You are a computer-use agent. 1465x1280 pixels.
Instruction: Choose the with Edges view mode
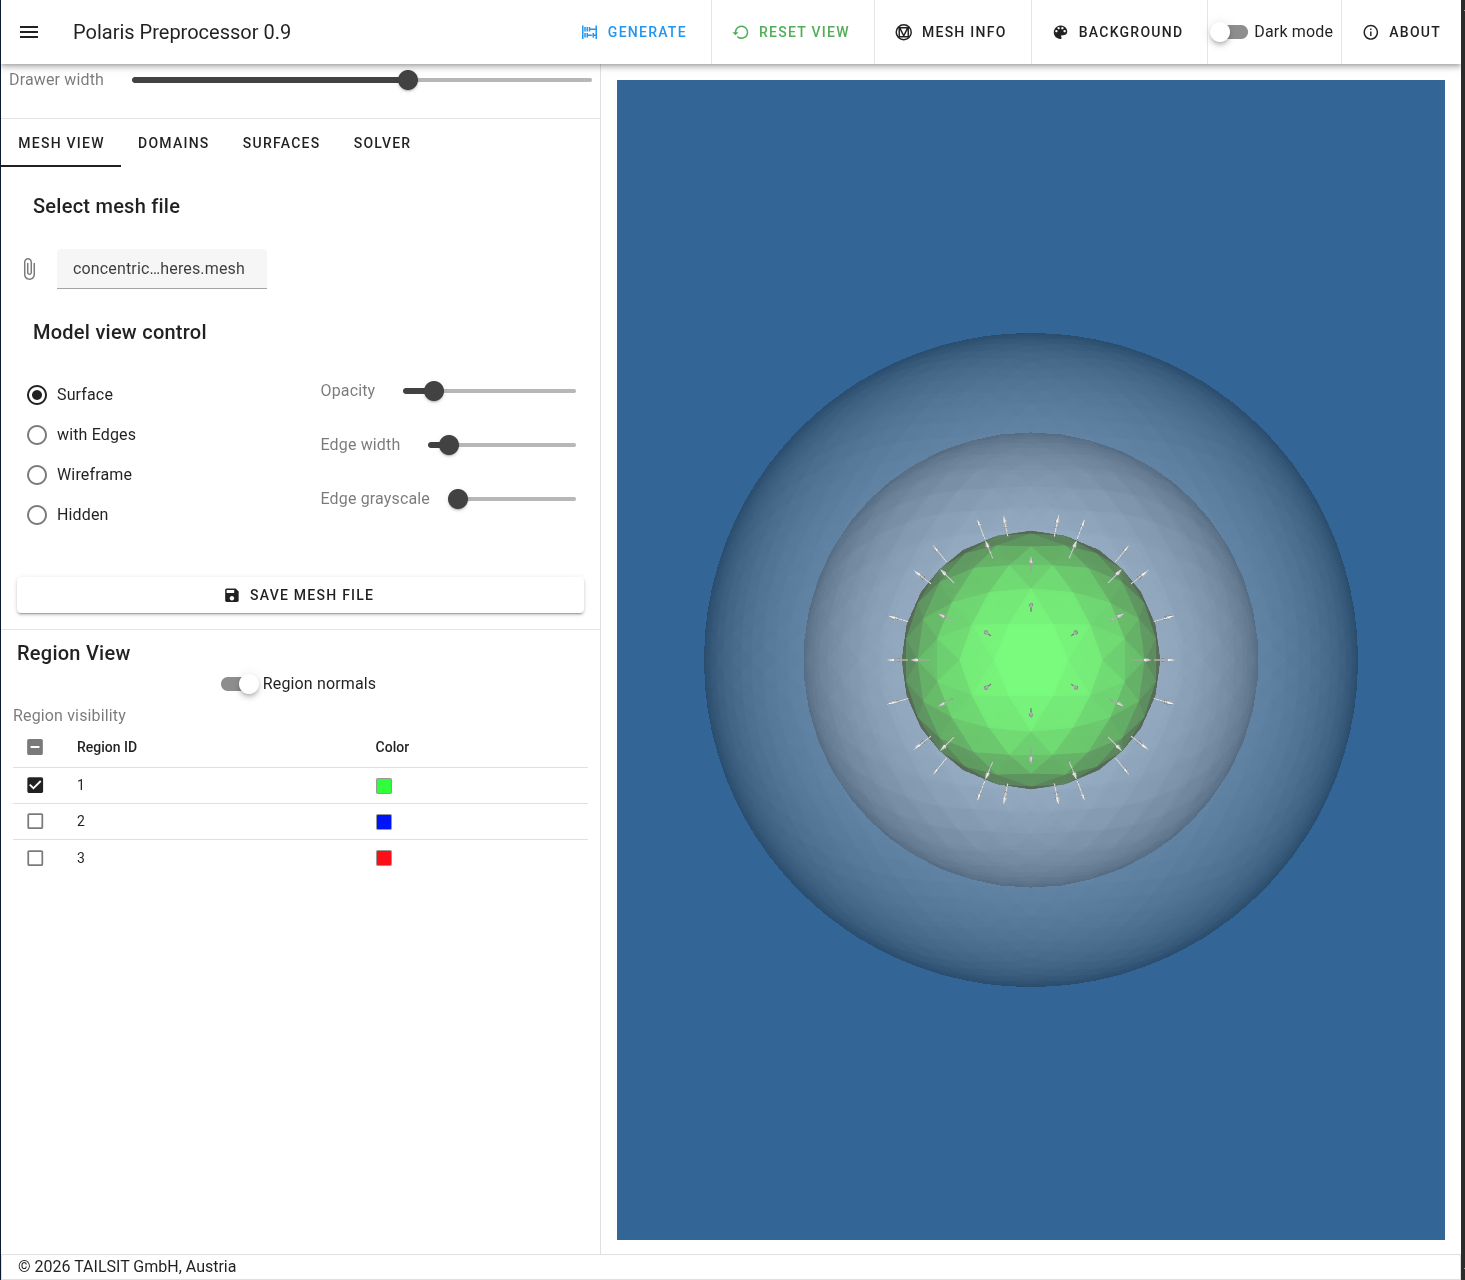(37, 435)
